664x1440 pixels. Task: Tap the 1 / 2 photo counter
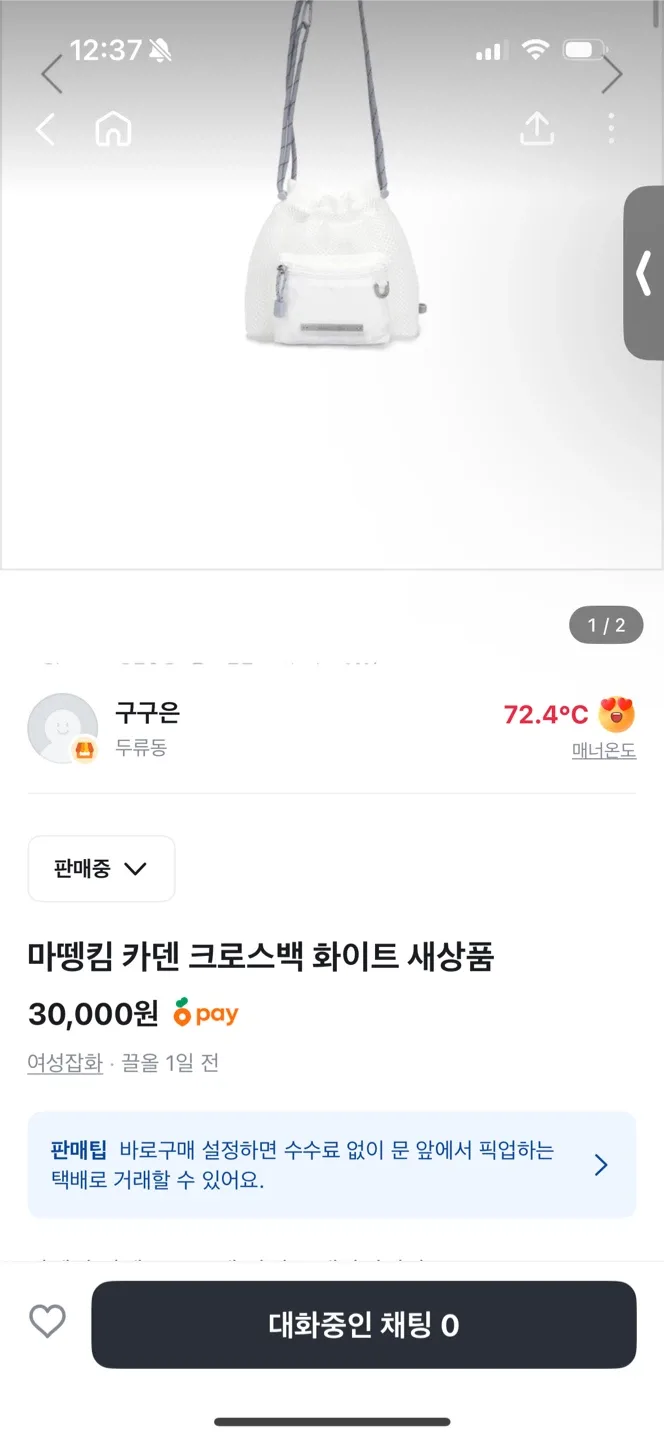click(606, 626)
